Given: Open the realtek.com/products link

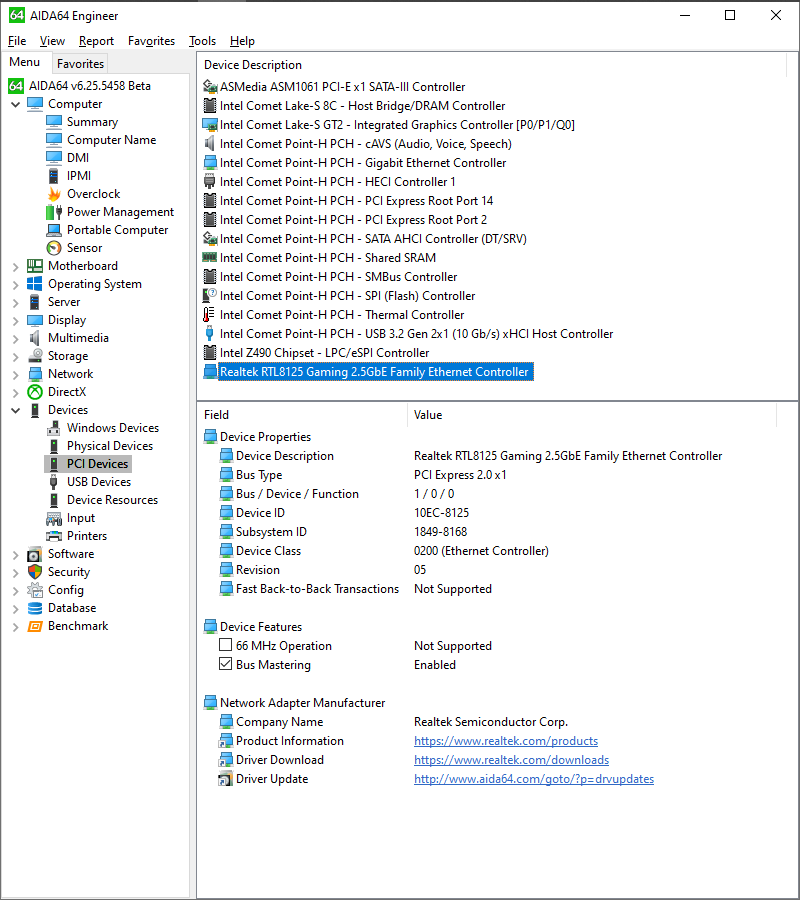Looking at the screenshot, I should (x=506, y=741).
